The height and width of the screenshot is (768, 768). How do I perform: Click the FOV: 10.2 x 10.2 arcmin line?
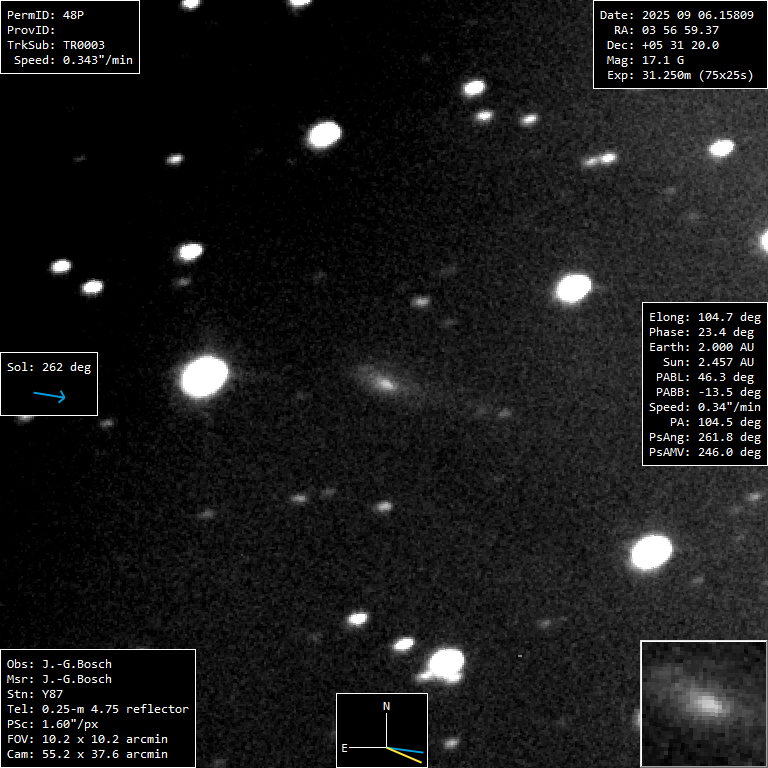pyautogui.click(x=87, y=740)
